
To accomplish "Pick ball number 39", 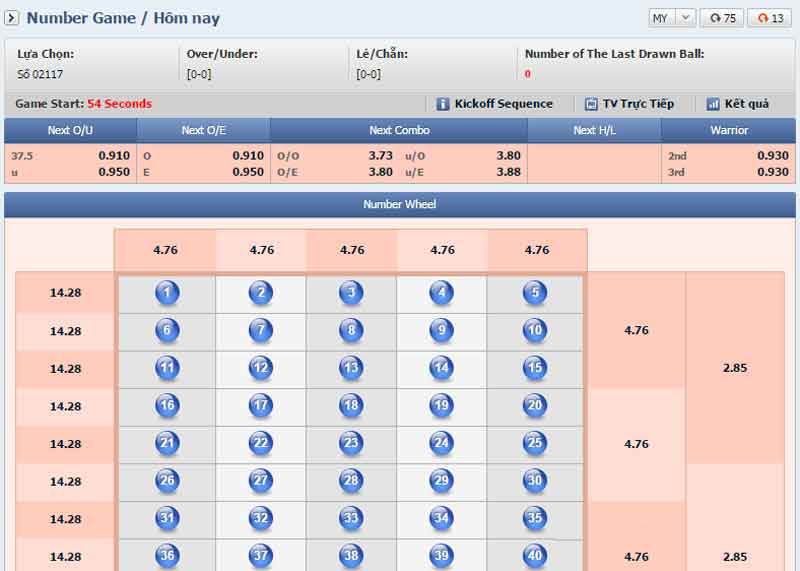I will coord(441,556).
